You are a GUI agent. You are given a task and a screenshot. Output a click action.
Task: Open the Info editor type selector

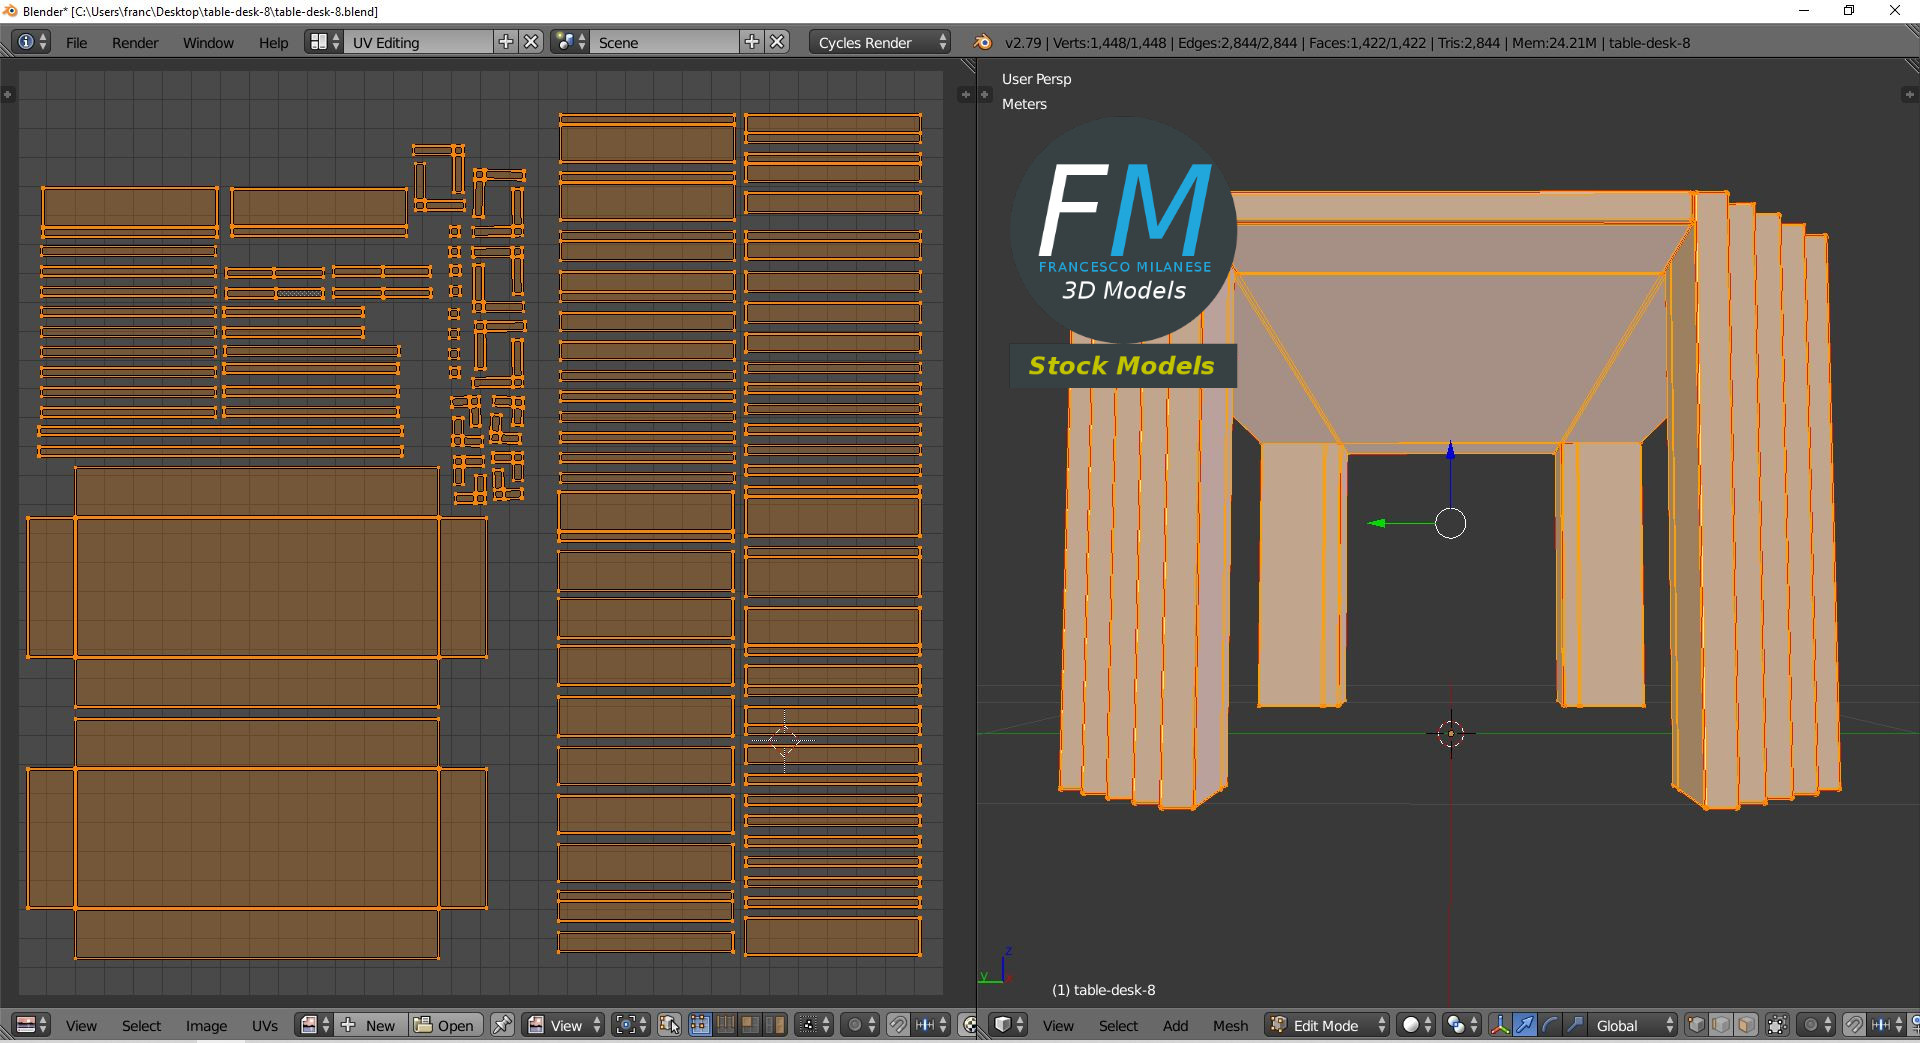32,42
